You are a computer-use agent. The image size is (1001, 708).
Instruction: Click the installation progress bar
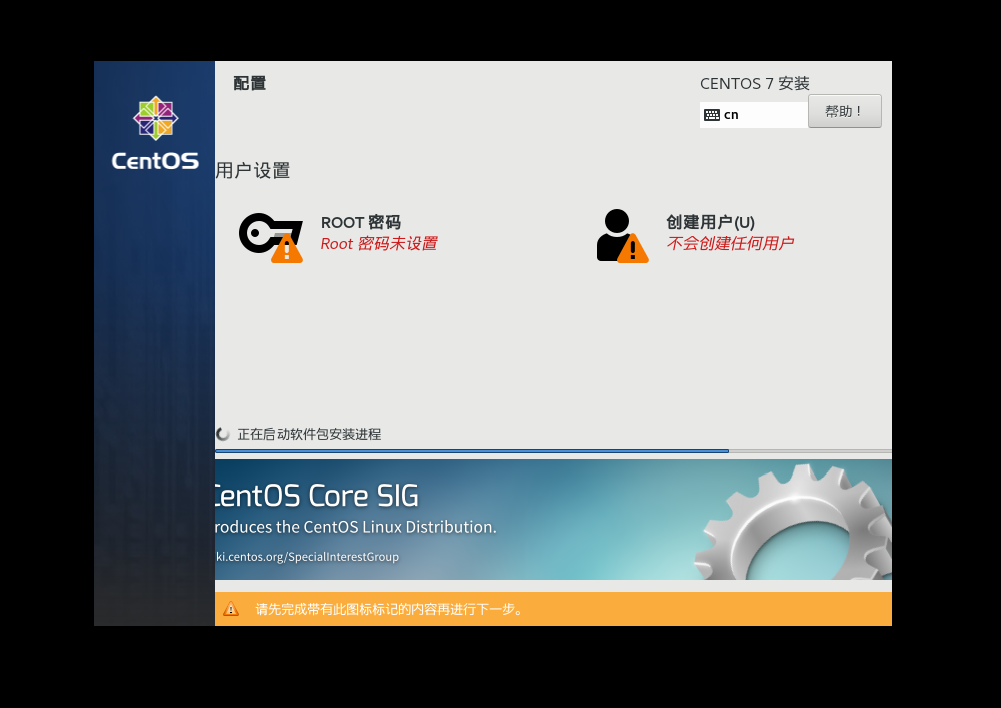(x=553, y=451)
